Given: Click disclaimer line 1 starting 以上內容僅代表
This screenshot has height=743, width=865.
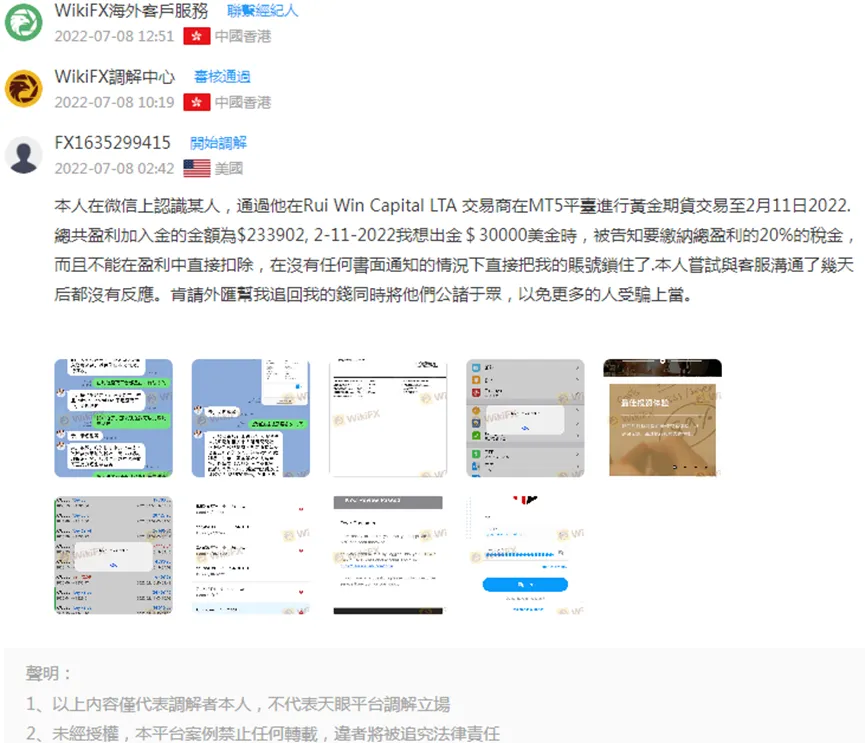Looking at the screenshot, I should coord(238,704).
